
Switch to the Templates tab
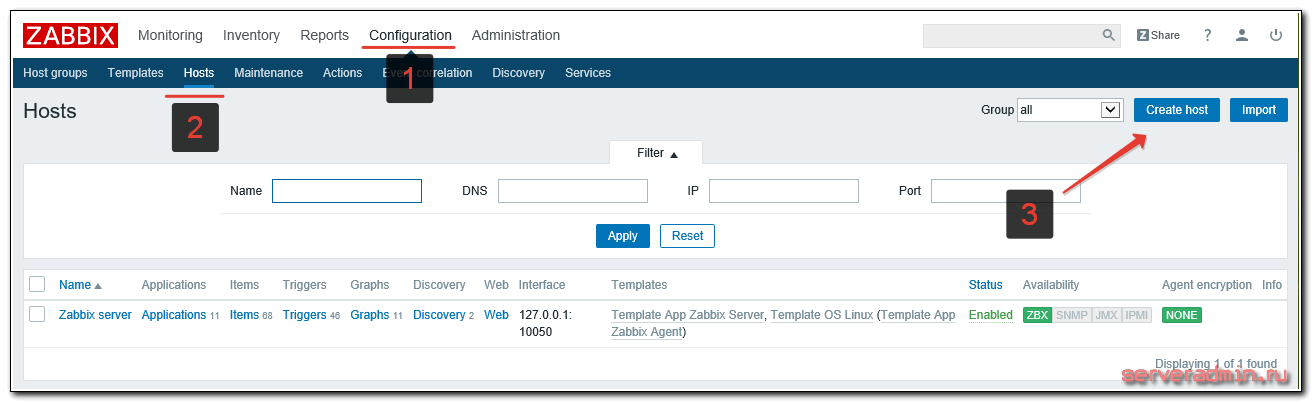click(135, 73)
